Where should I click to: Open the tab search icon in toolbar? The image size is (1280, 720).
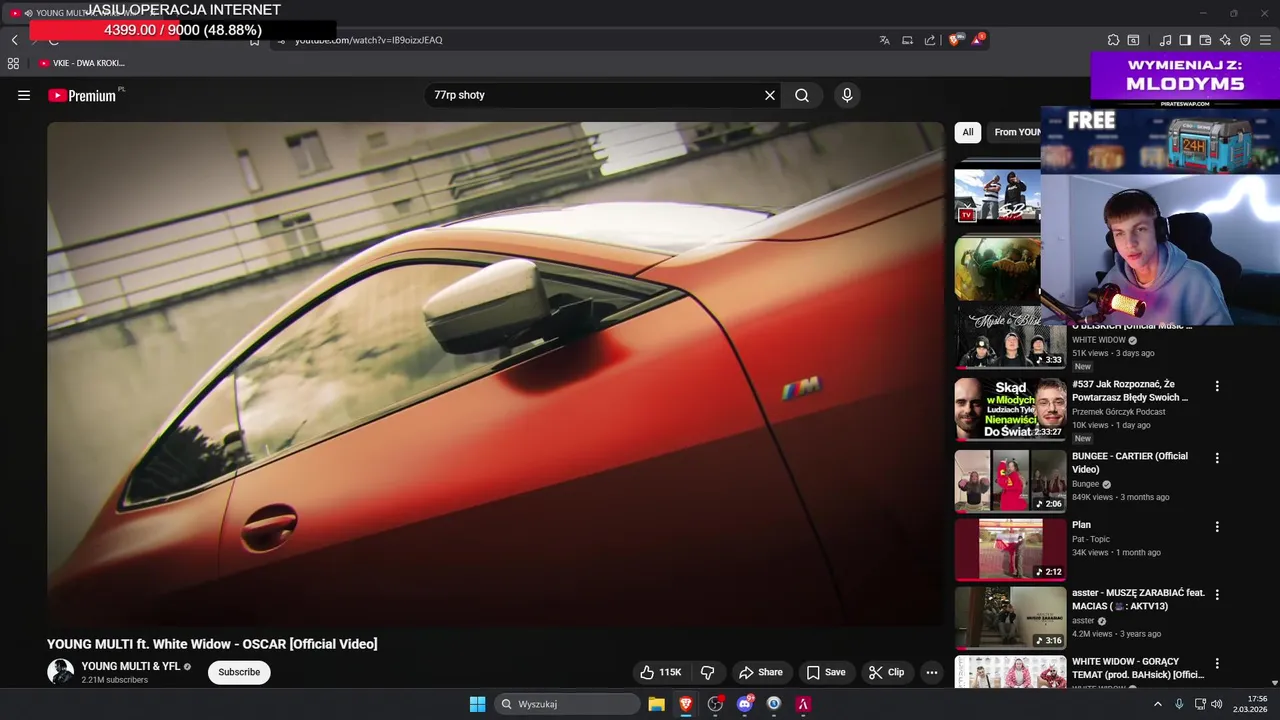pos(1133,40)
